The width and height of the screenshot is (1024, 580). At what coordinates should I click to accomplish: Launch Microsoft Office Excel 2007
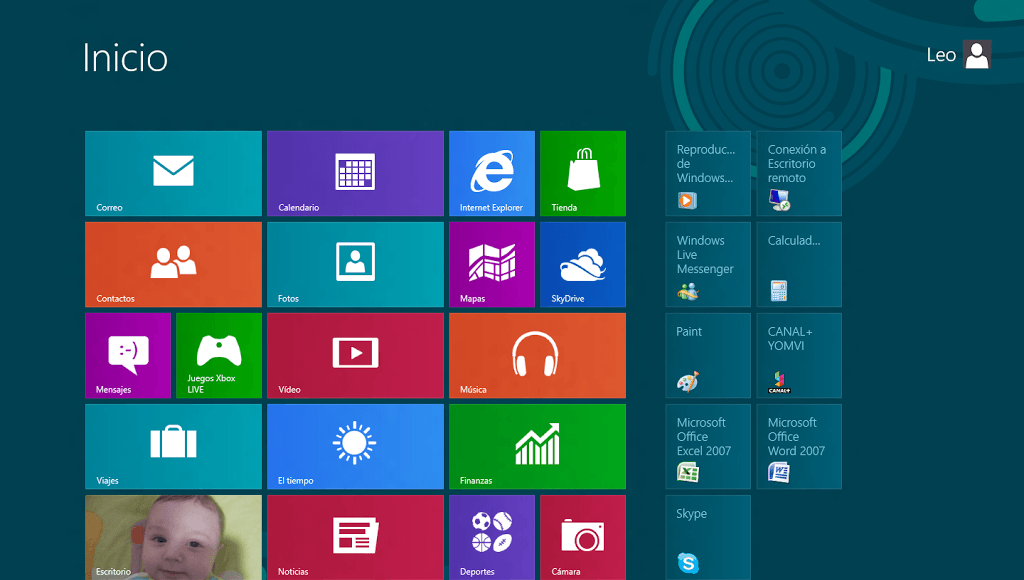pos(708,447)
